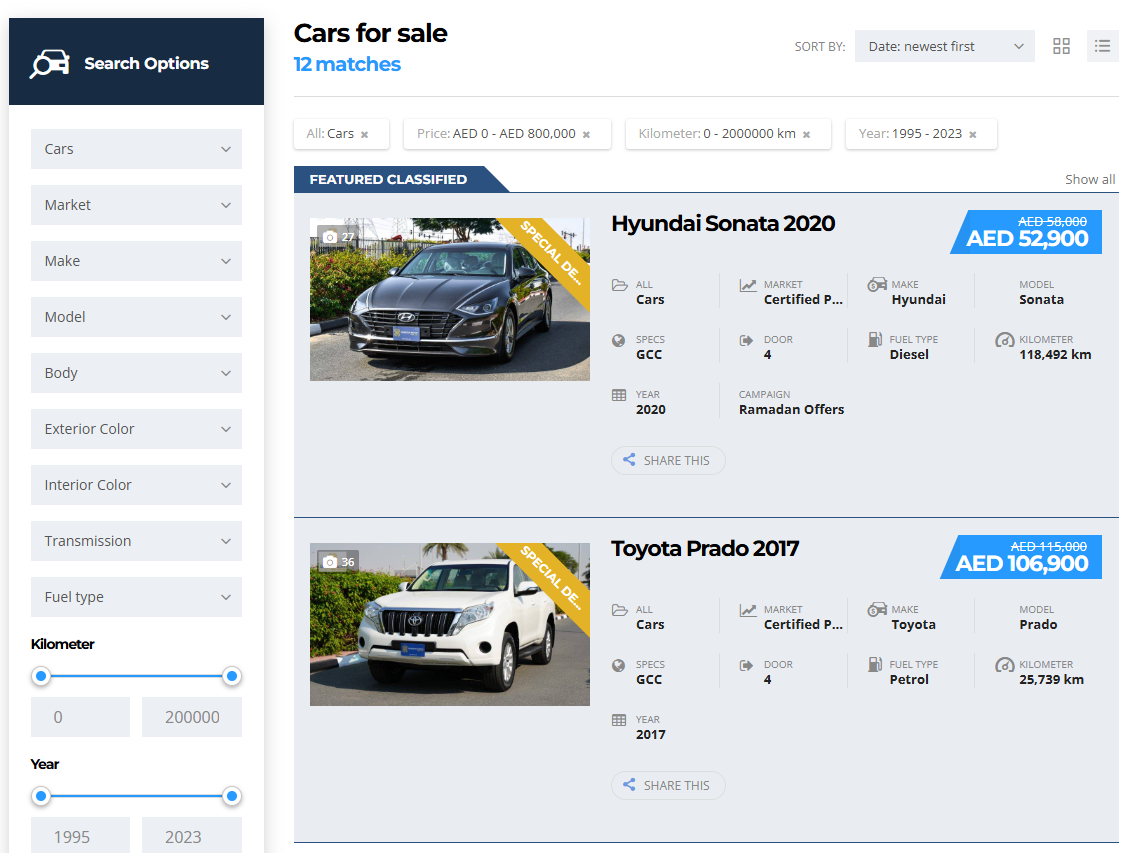This screenshot has width=1146, height=853.
Task: Click door icon in Toyota Prado listing
Action: [x=746, y=665]
